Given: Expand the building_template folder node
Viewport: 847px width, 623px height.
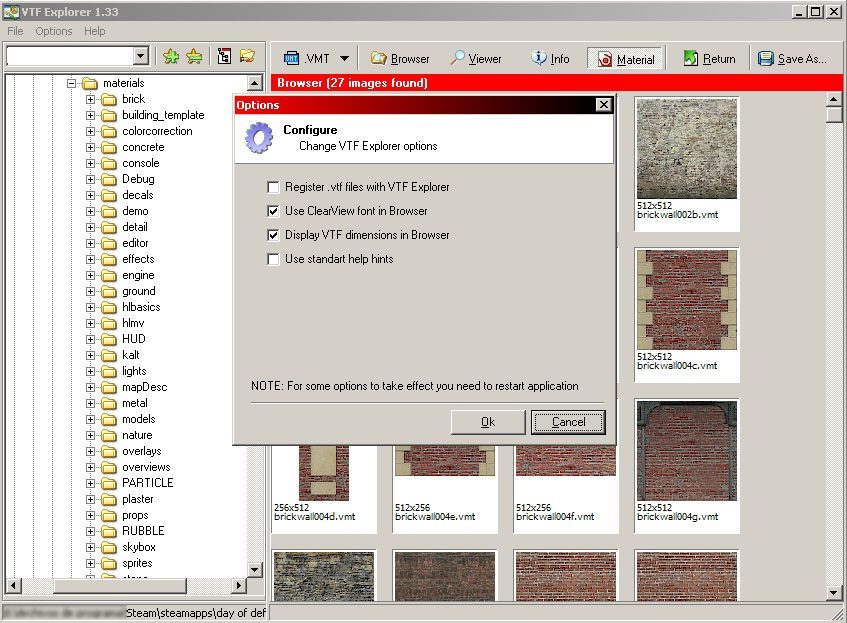Looking at the screenshot, I should click(90, 116).
